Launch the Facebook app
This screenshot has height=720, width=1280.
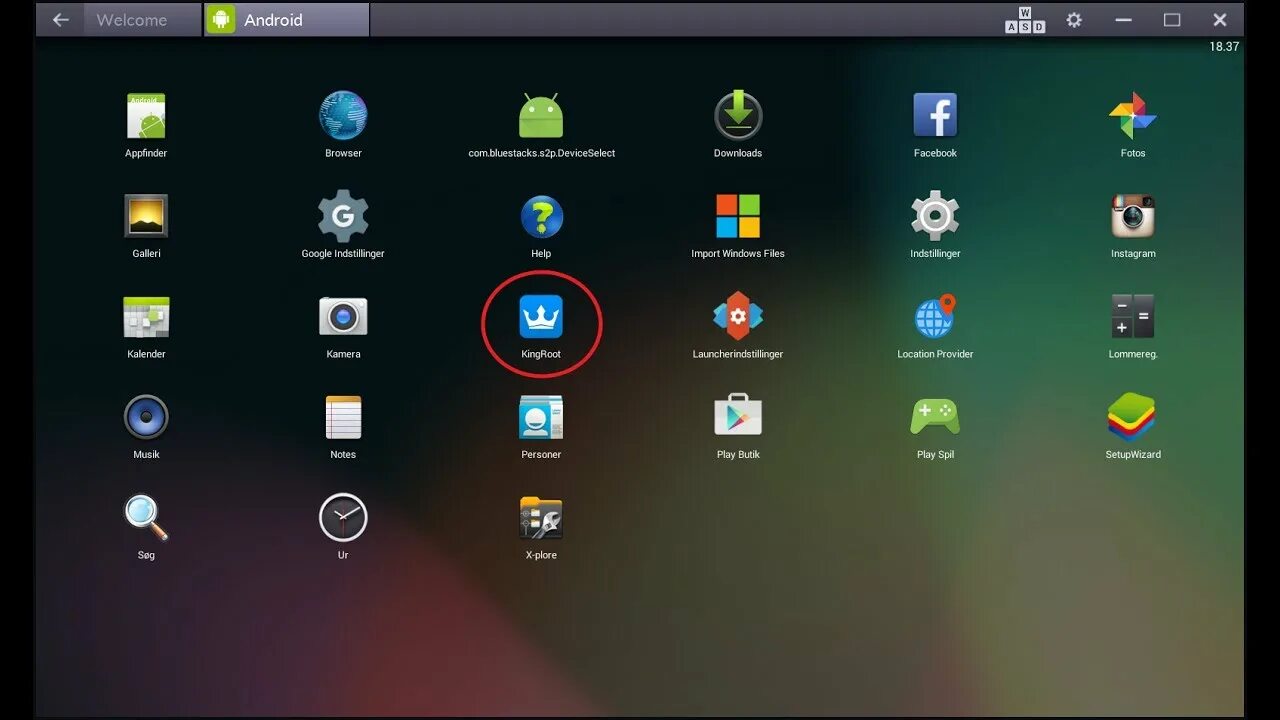tap(935, 116)
